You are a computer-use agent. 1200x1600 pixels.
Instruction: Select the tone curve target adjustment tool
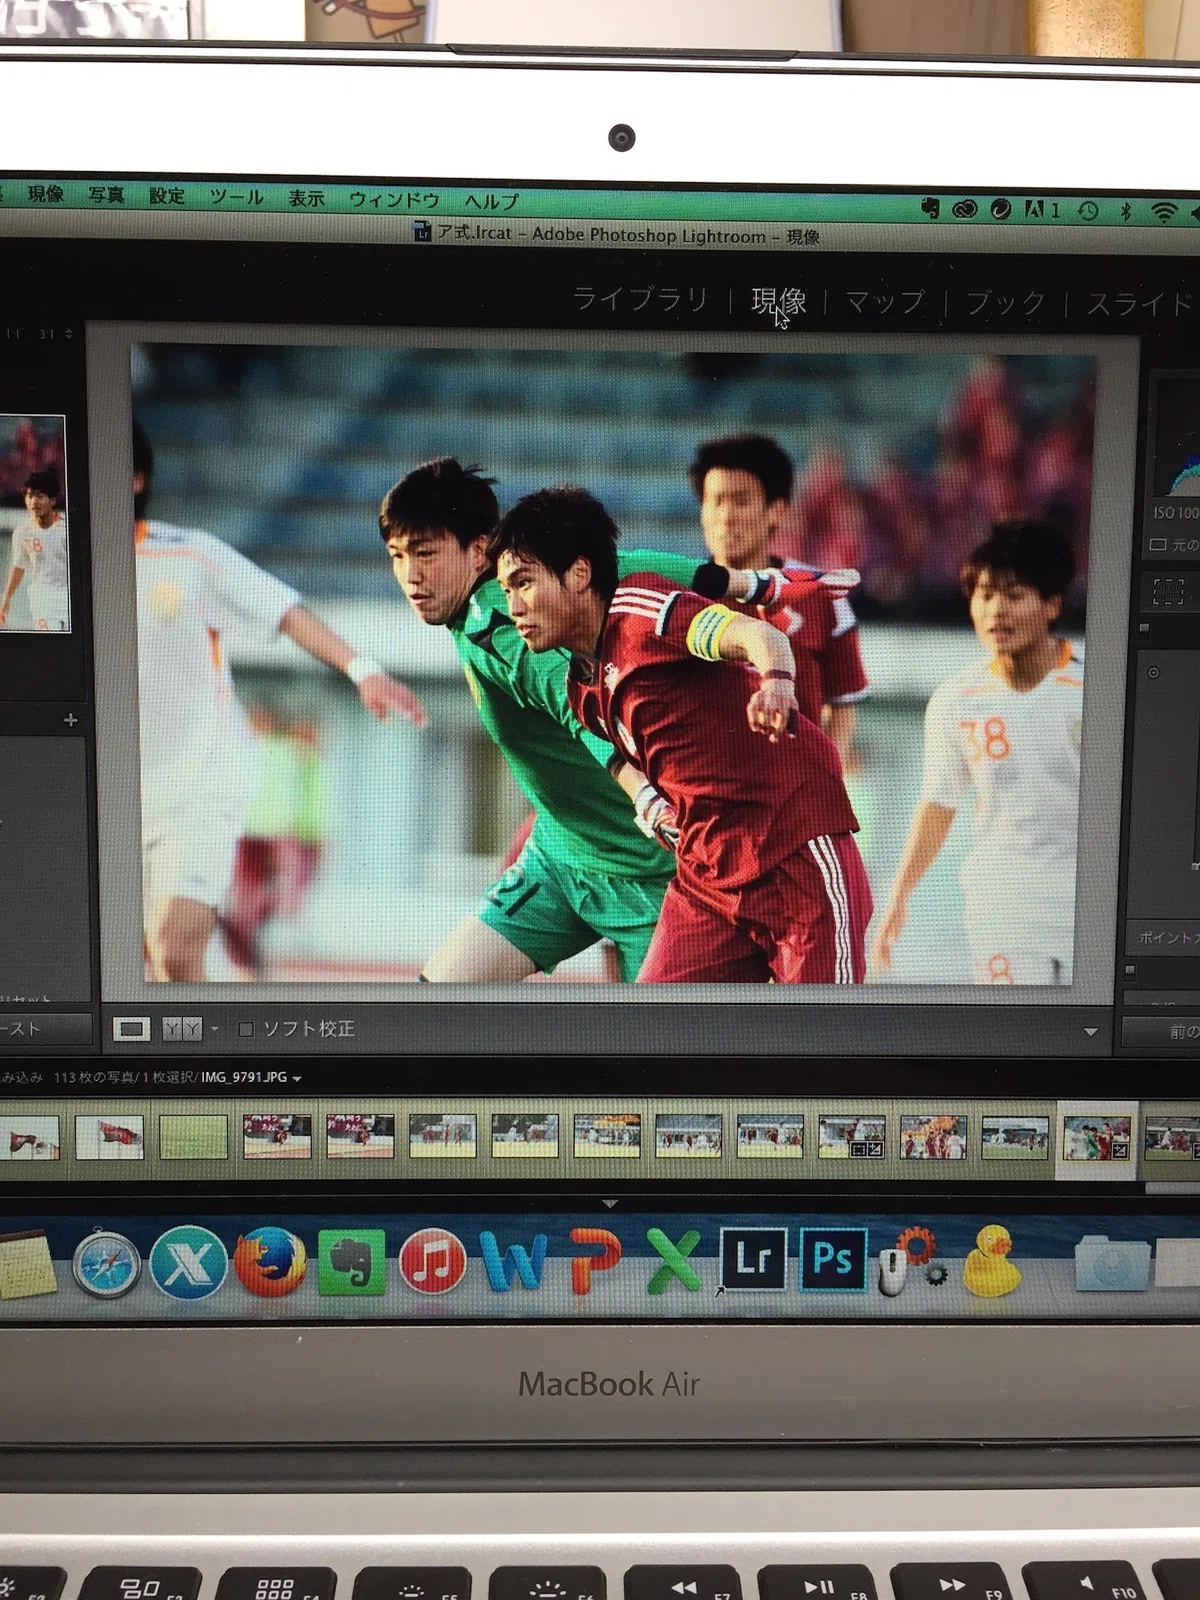click(1153, 672)
